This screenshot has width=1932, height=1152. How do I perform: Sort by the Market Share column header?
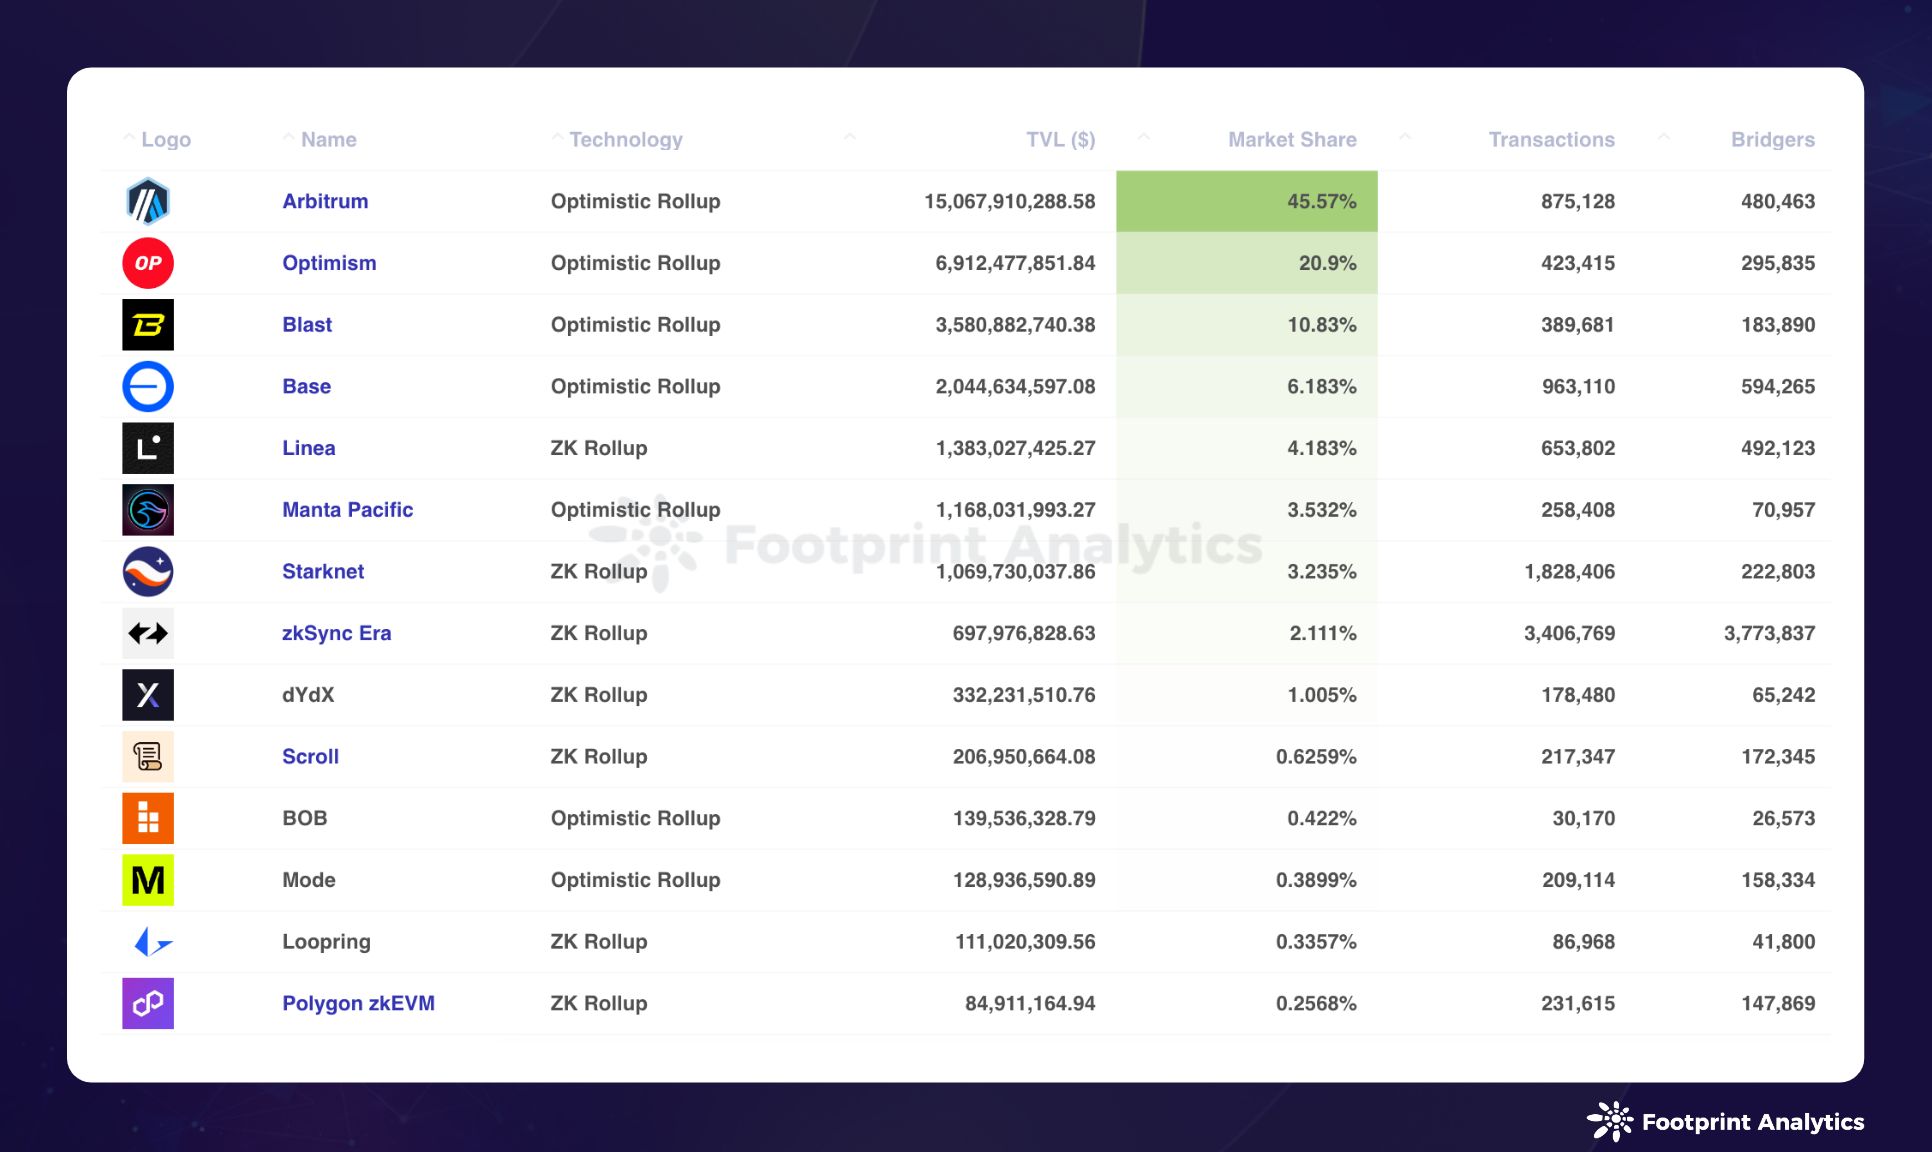(1291, 140)
